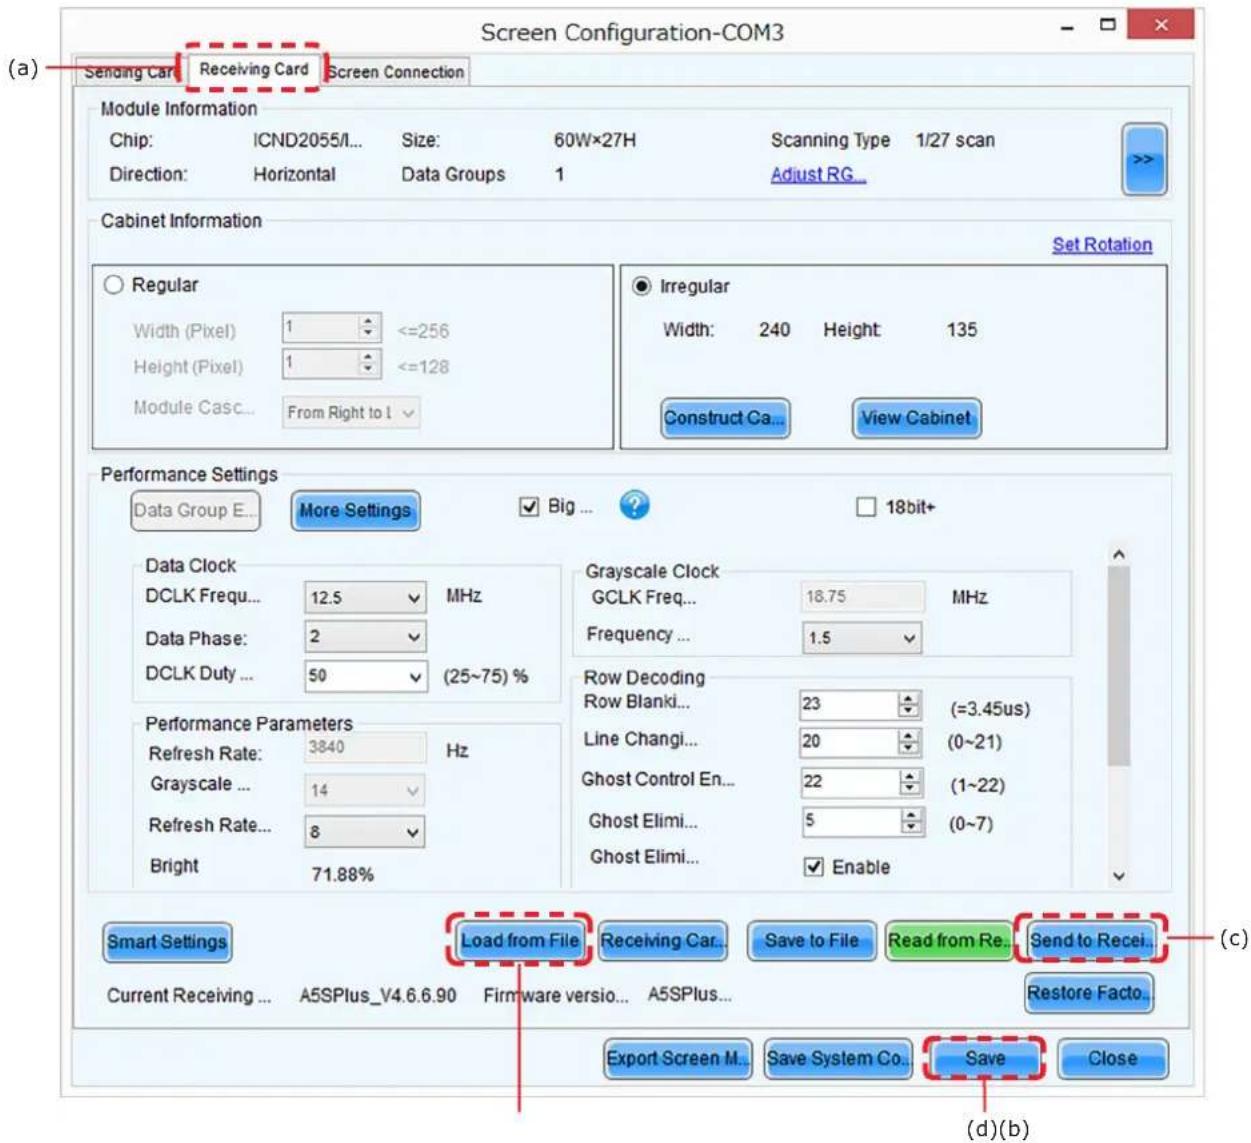Open the Module Cascade direction dropdown

[x=351, y=412]
